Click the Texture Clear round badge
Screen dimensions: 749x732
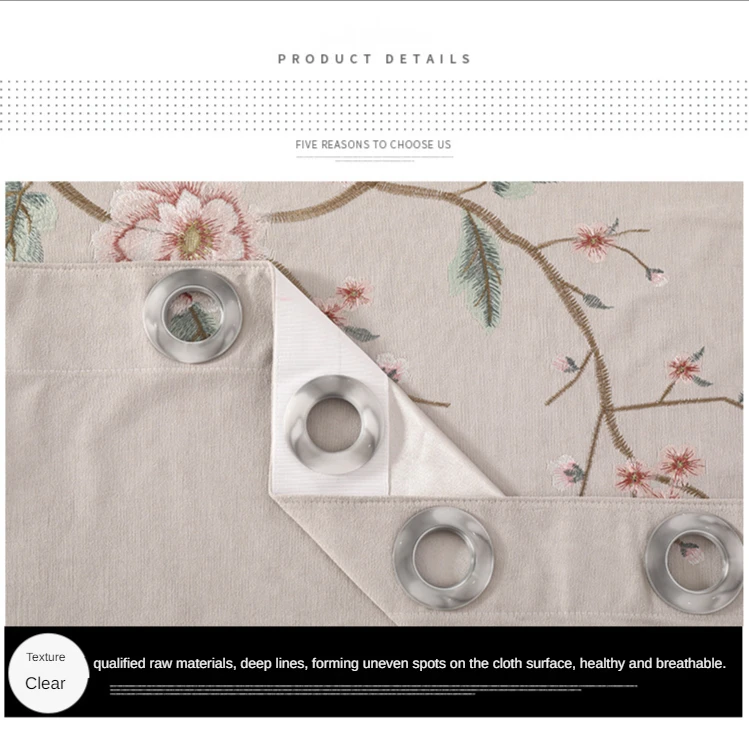point(48,673)
